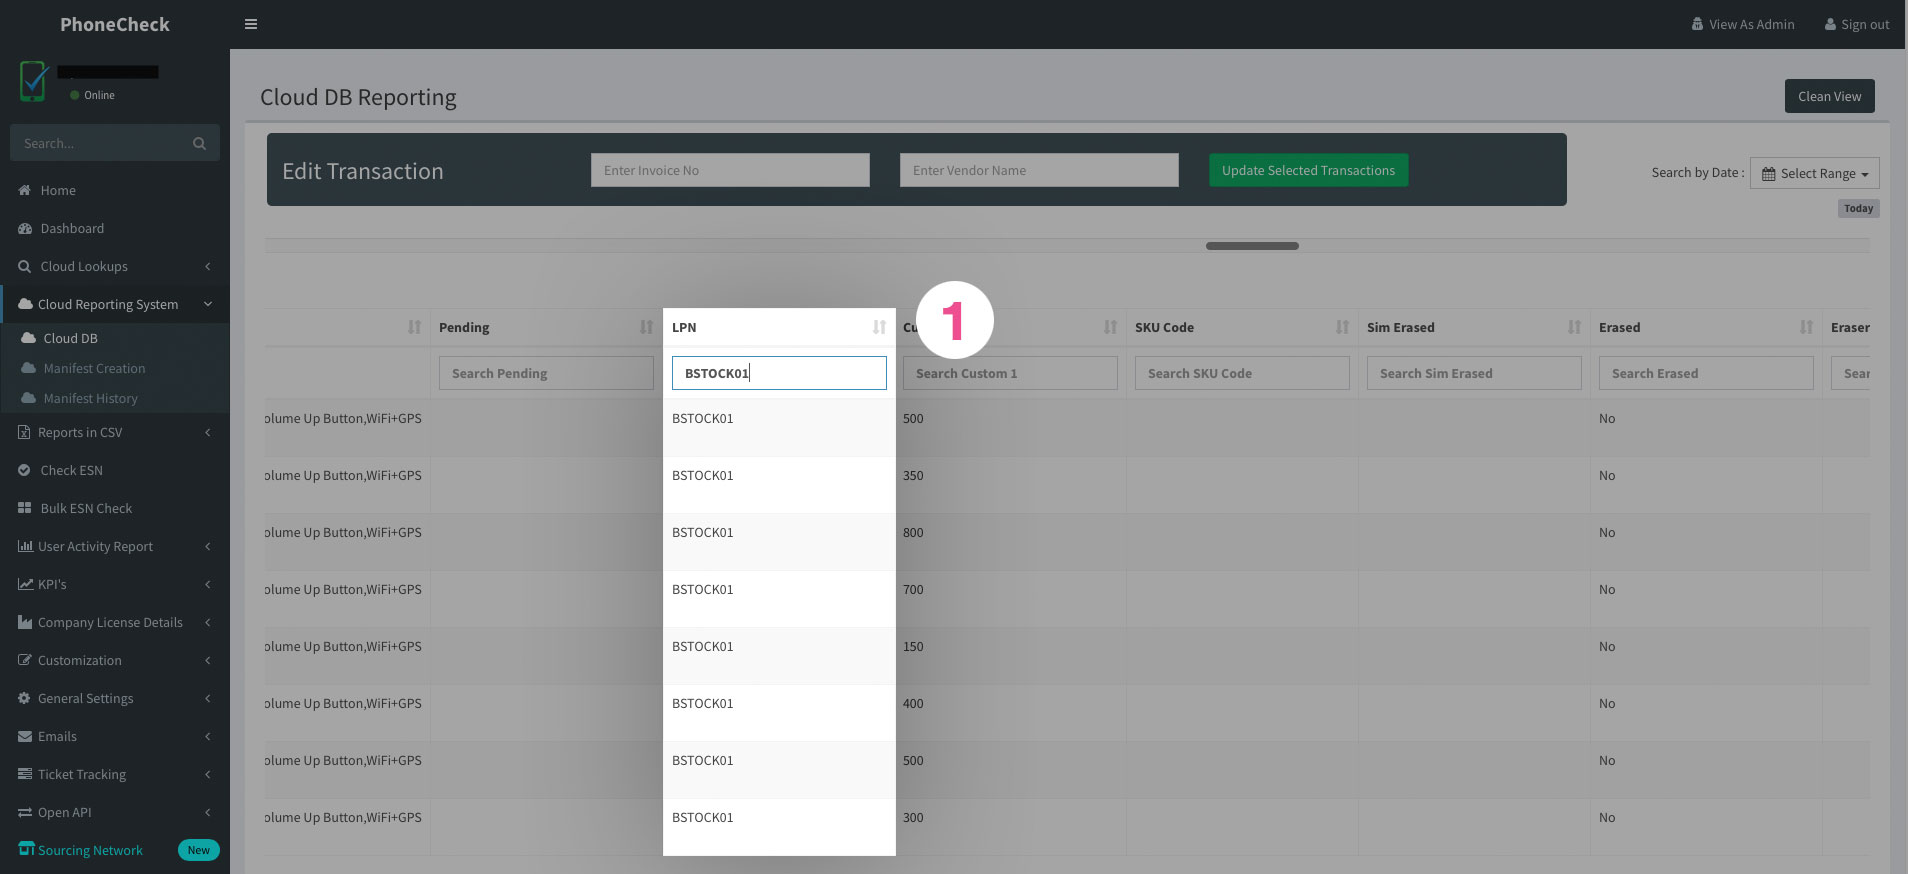
Task: Click the Bulk ESN Check grid icon
Action: [25, 508]
